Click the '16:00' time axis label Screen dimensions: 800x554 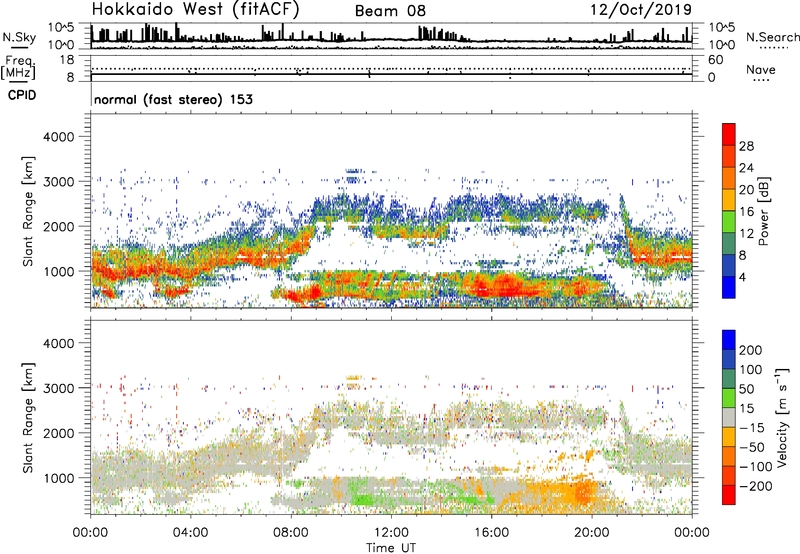(x=491, y=533)
